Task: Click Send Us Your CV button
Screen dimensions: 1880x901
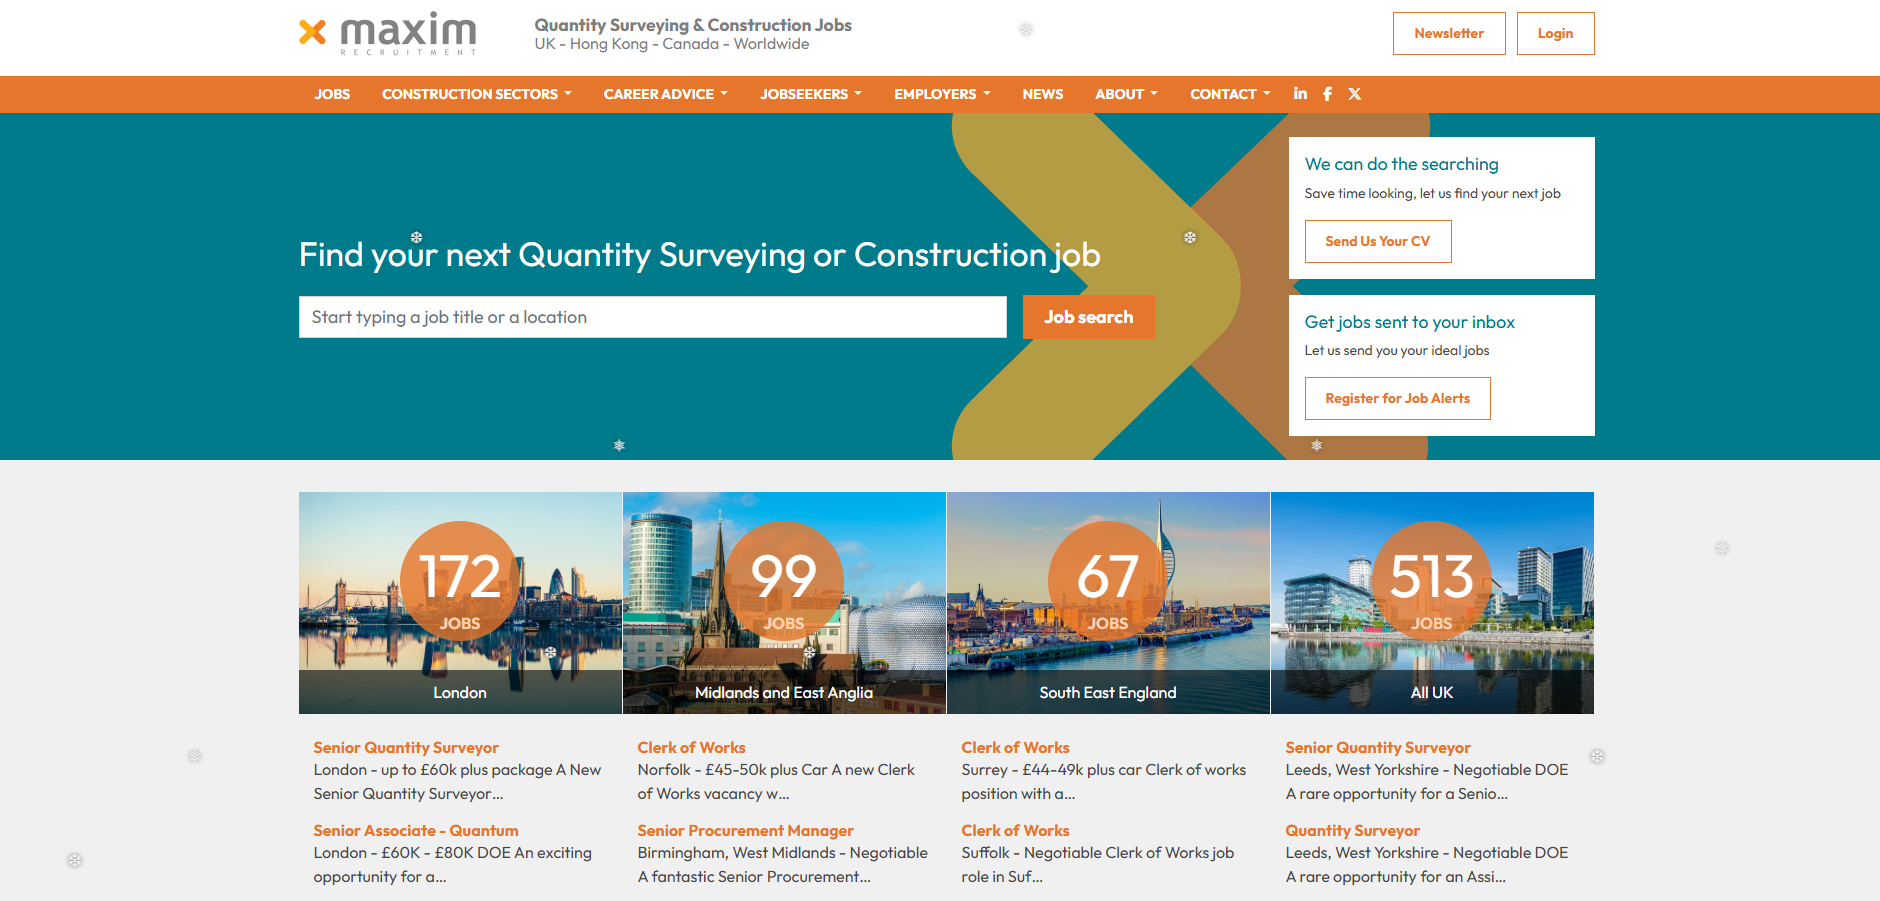Action: click(x=1378, y=241)
